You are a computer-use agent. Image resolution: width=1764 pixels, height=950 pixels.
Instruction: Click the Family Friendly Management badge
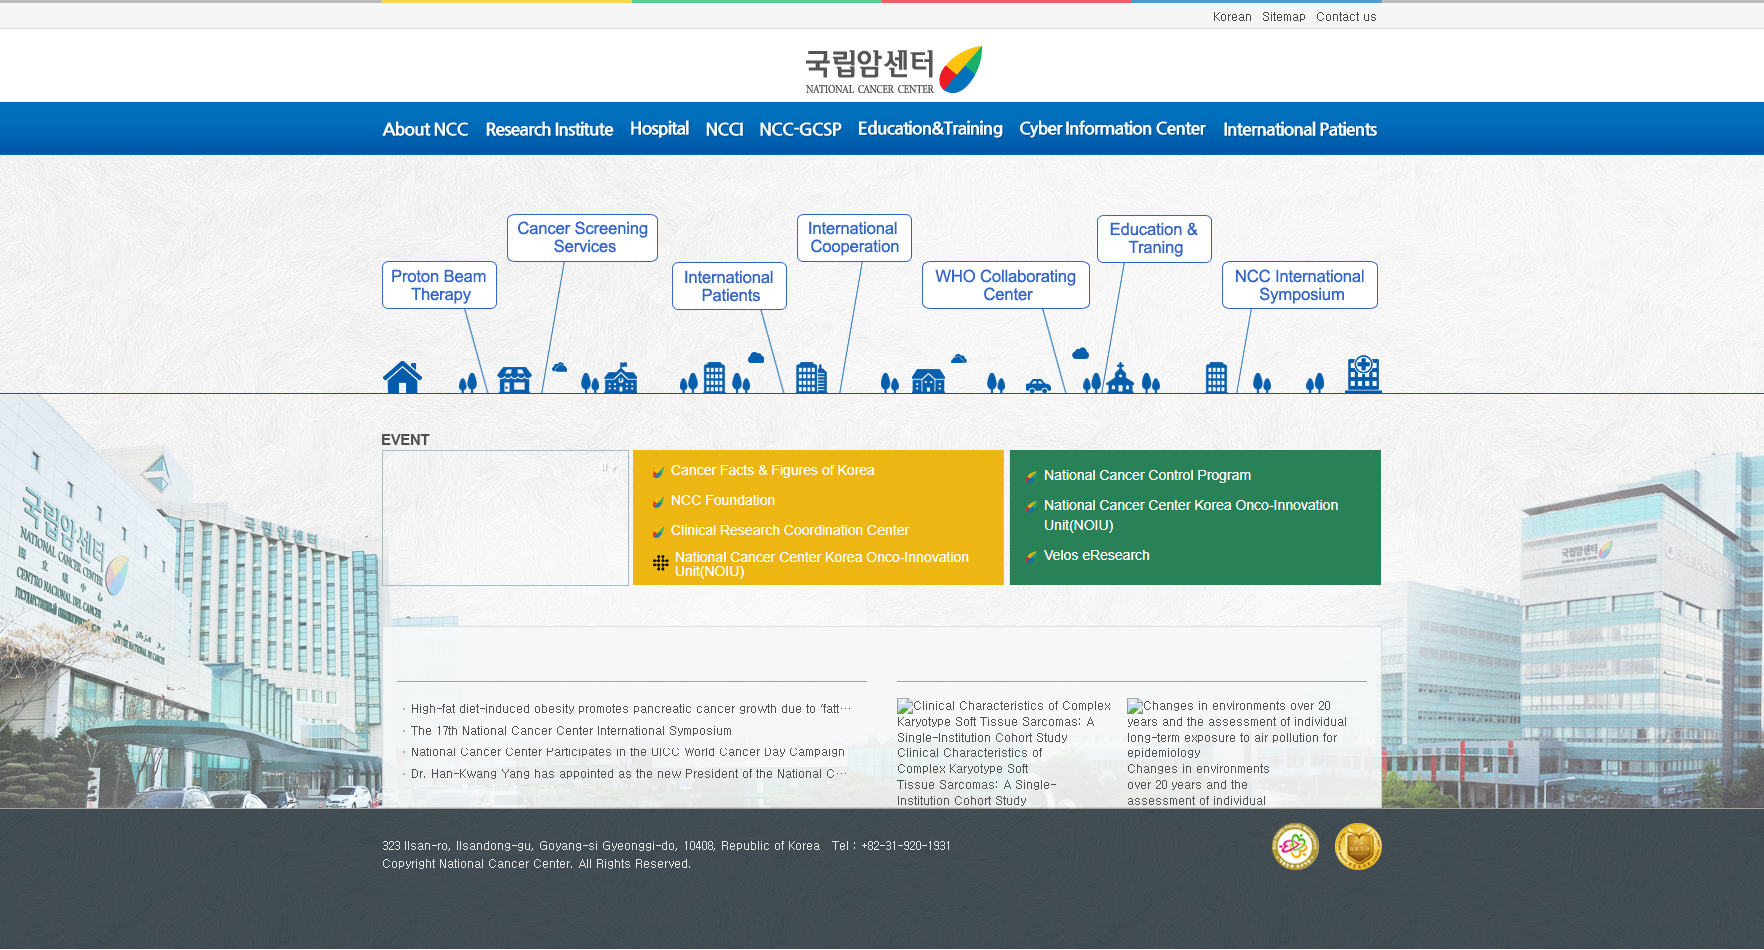[x=1295, y=847]
